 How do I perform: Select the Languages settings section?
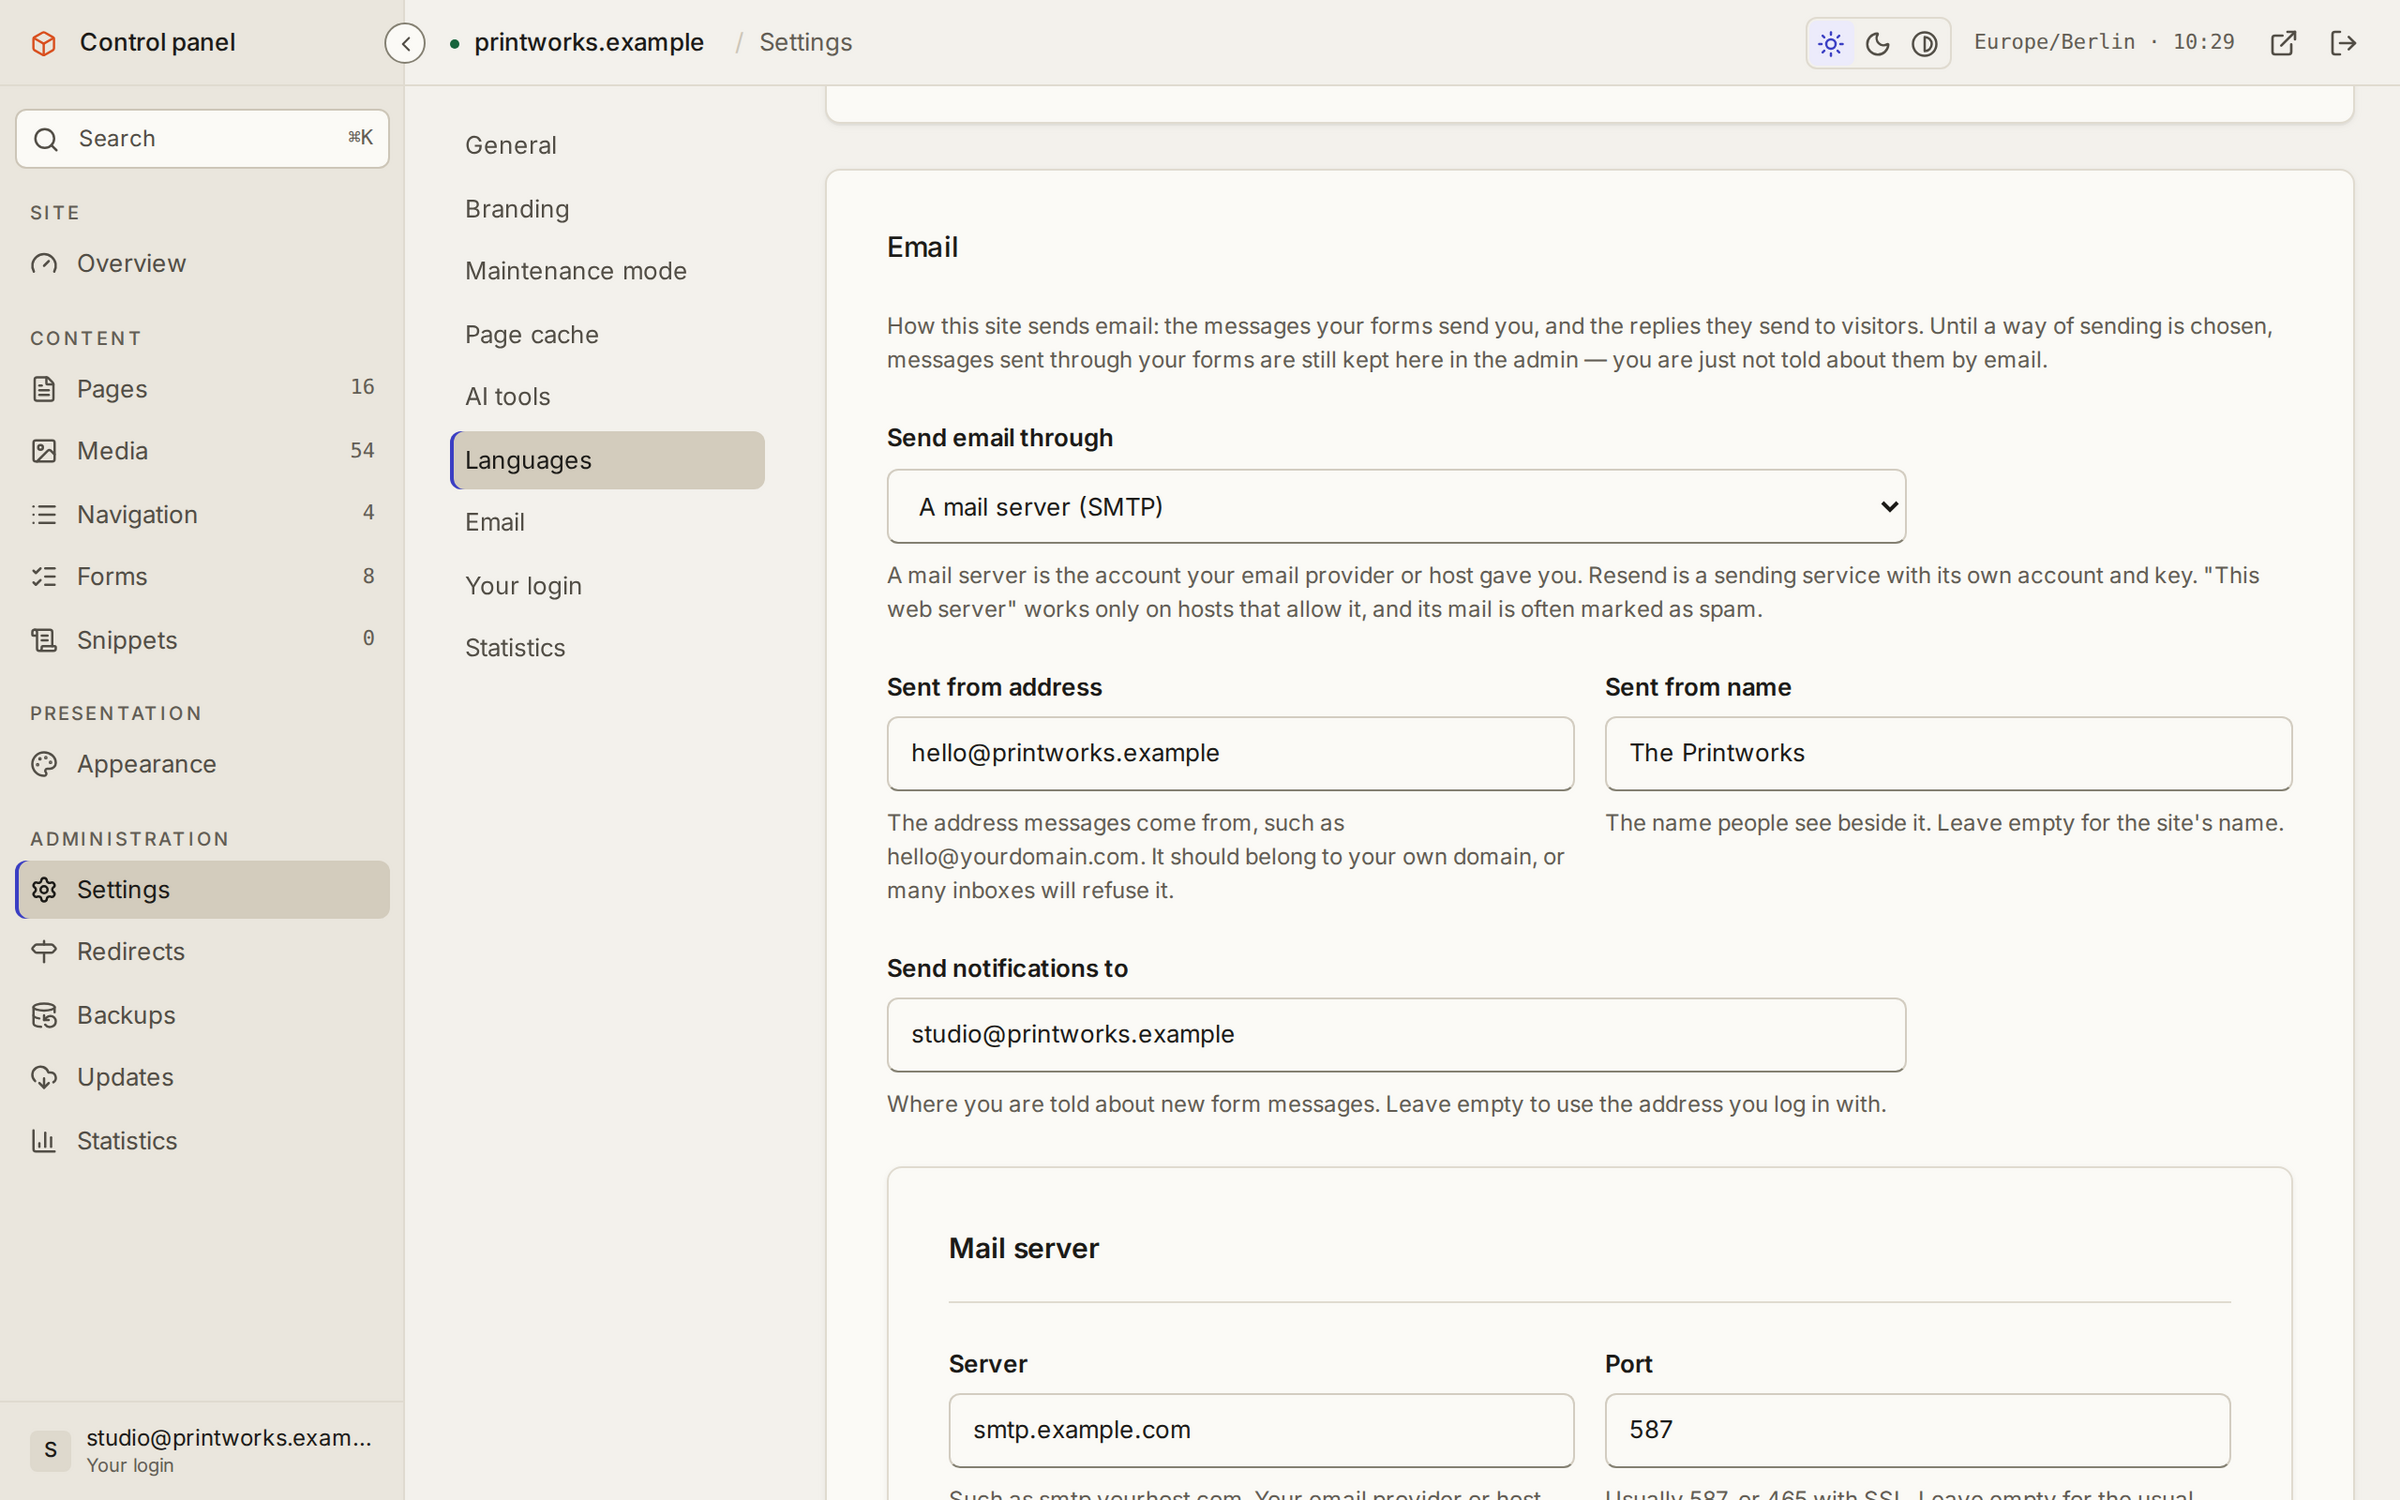tap(607, 460)
